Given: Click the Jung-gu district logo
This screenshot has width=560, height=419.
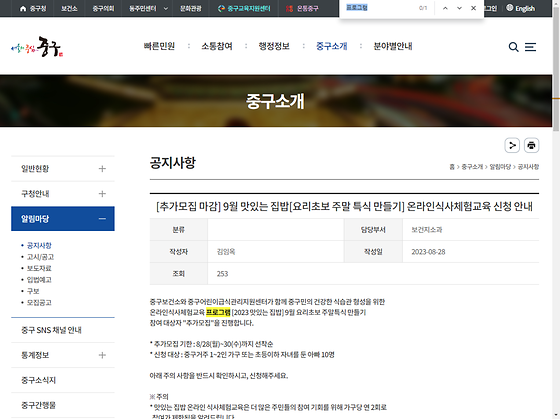Looking at the screenshot, I should coord(37,47).
